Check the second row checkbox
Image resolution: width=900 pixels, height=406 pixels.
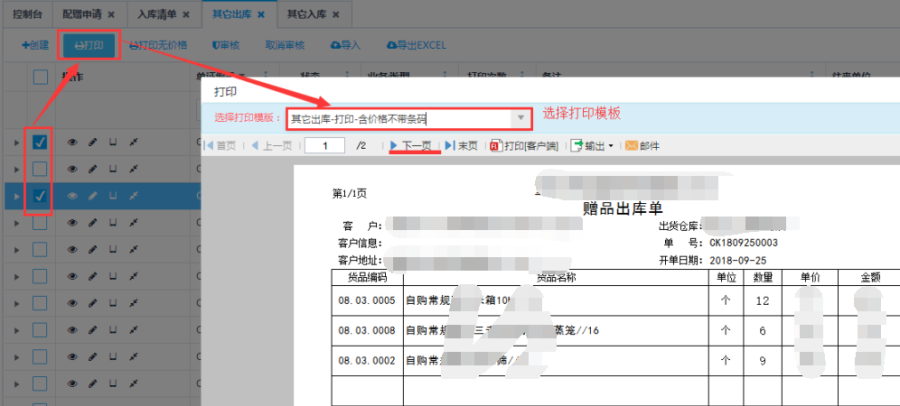[x=40, y=169]
